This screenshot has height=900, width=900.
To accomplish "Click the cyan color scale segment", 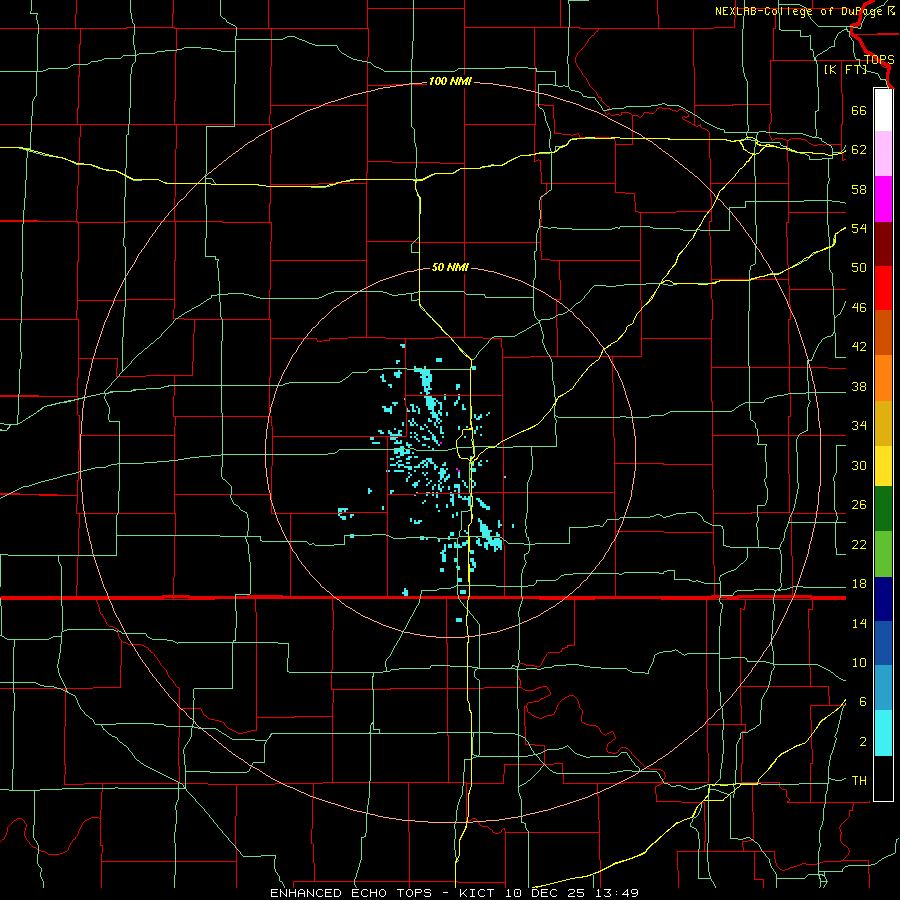I will [x=883, y=733].
